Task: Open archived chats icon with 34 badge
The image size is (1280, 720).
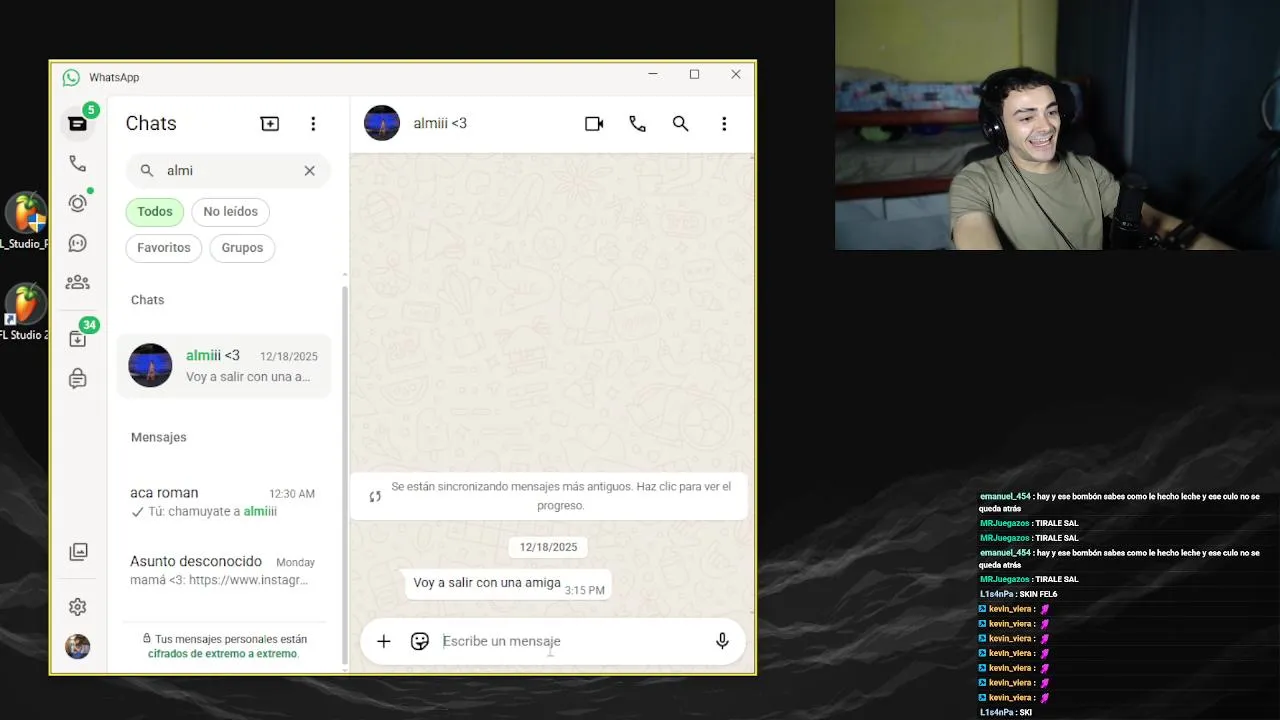Action: click(77, 338)
